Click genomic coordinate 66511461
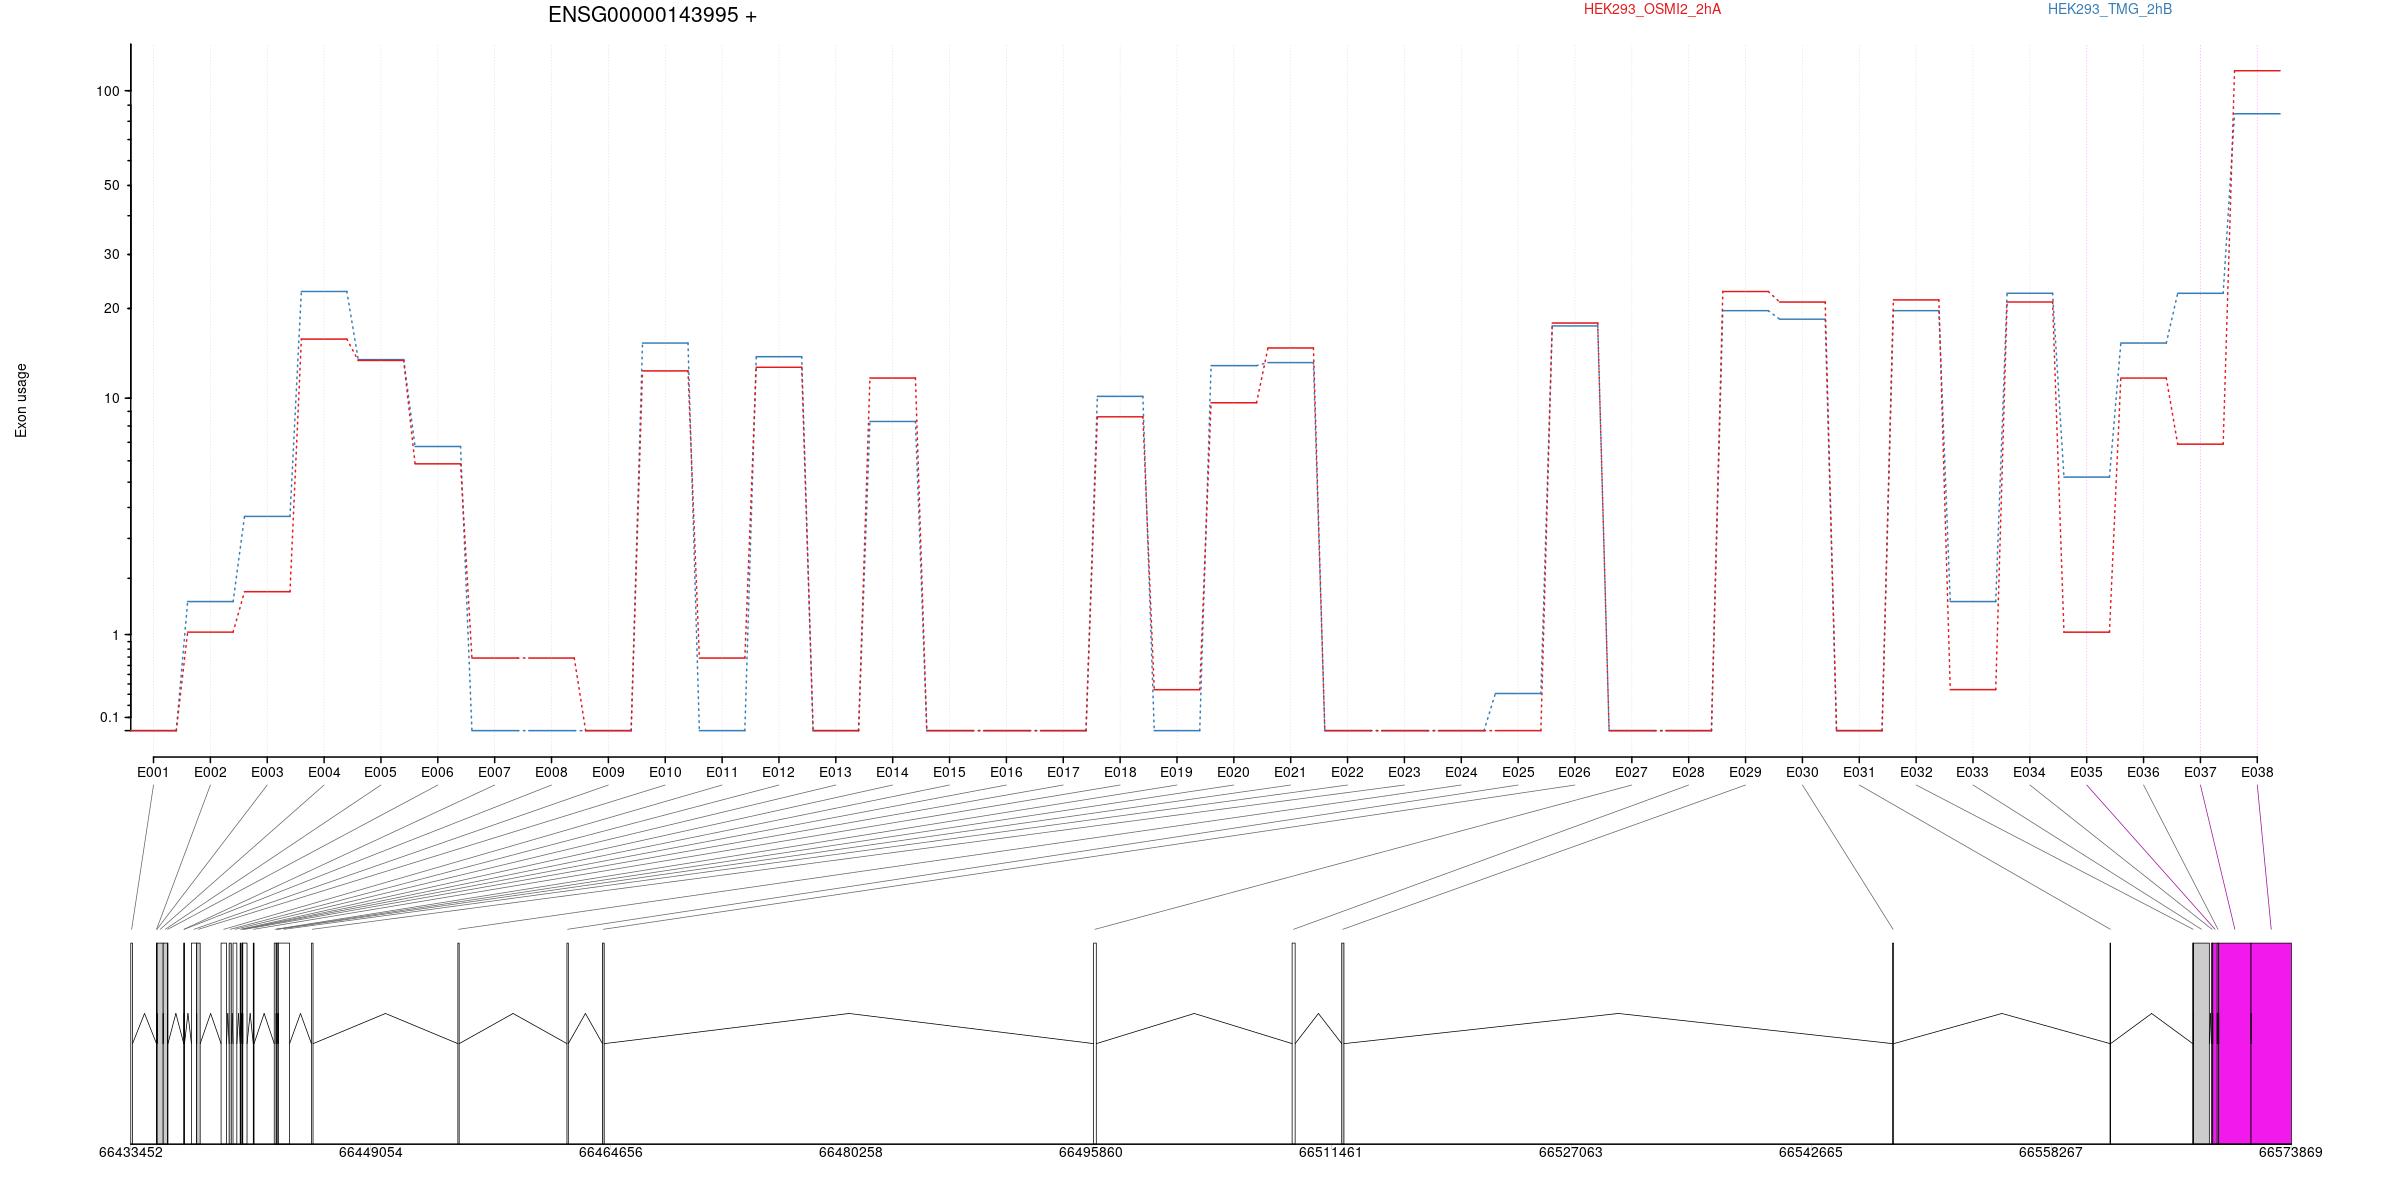The width and height of the screenshot is (2400, 1200). tap(1331, 1152)
